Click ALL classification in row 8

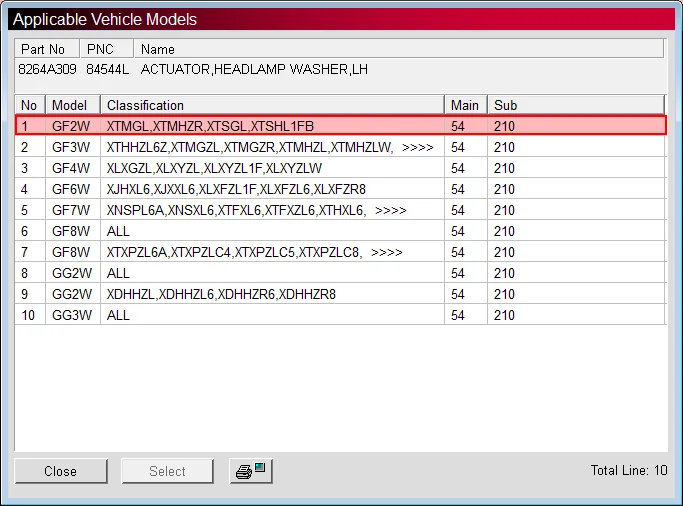point(118,273)
